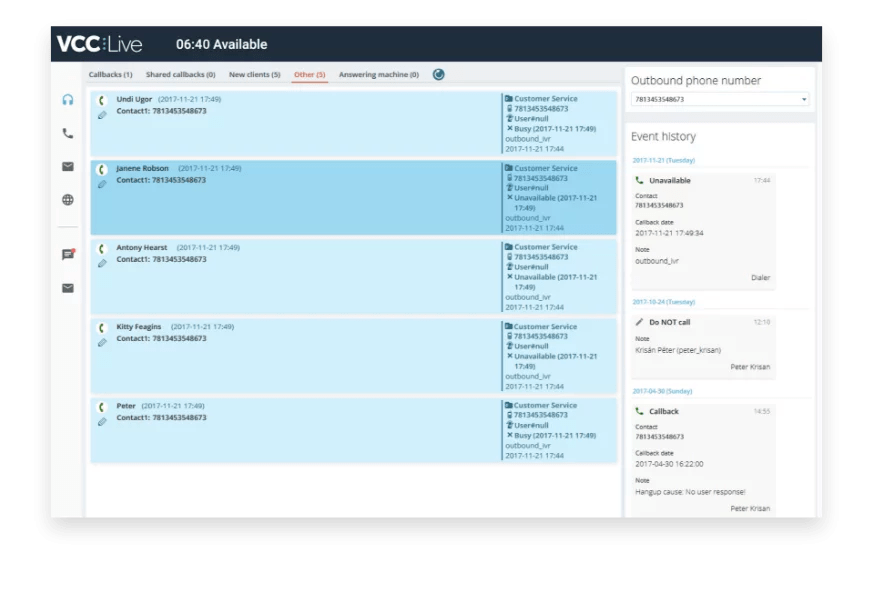Click the Dialer label in Event history
The height and width of the screenshot is (601, 873).
pos(759,277)
